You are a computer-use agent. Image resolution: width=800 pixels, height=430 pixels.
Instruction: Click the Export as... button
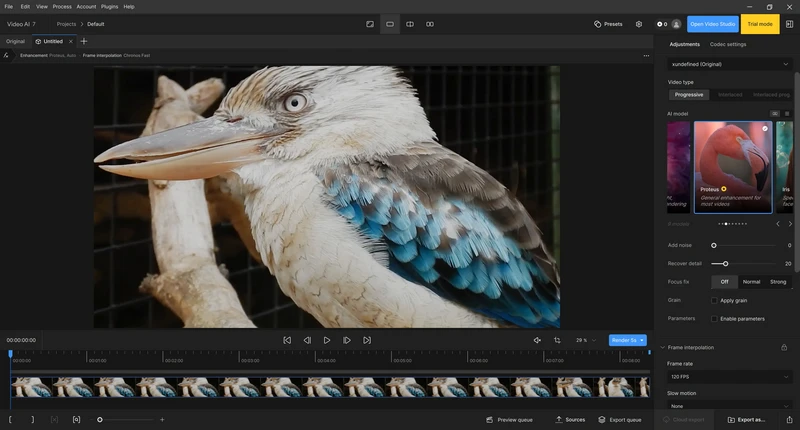tap(746, 420)
